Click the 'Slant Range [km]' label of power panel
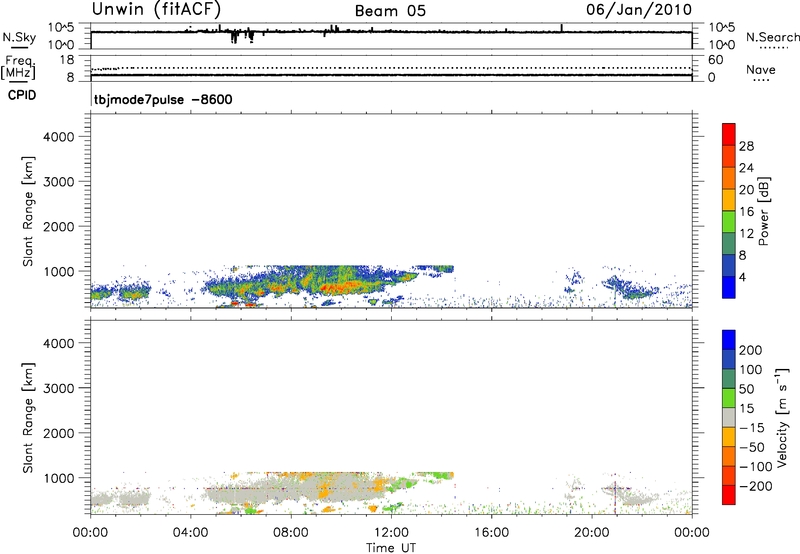Screen dimensions: 800x554 click(x=28, y=211)
